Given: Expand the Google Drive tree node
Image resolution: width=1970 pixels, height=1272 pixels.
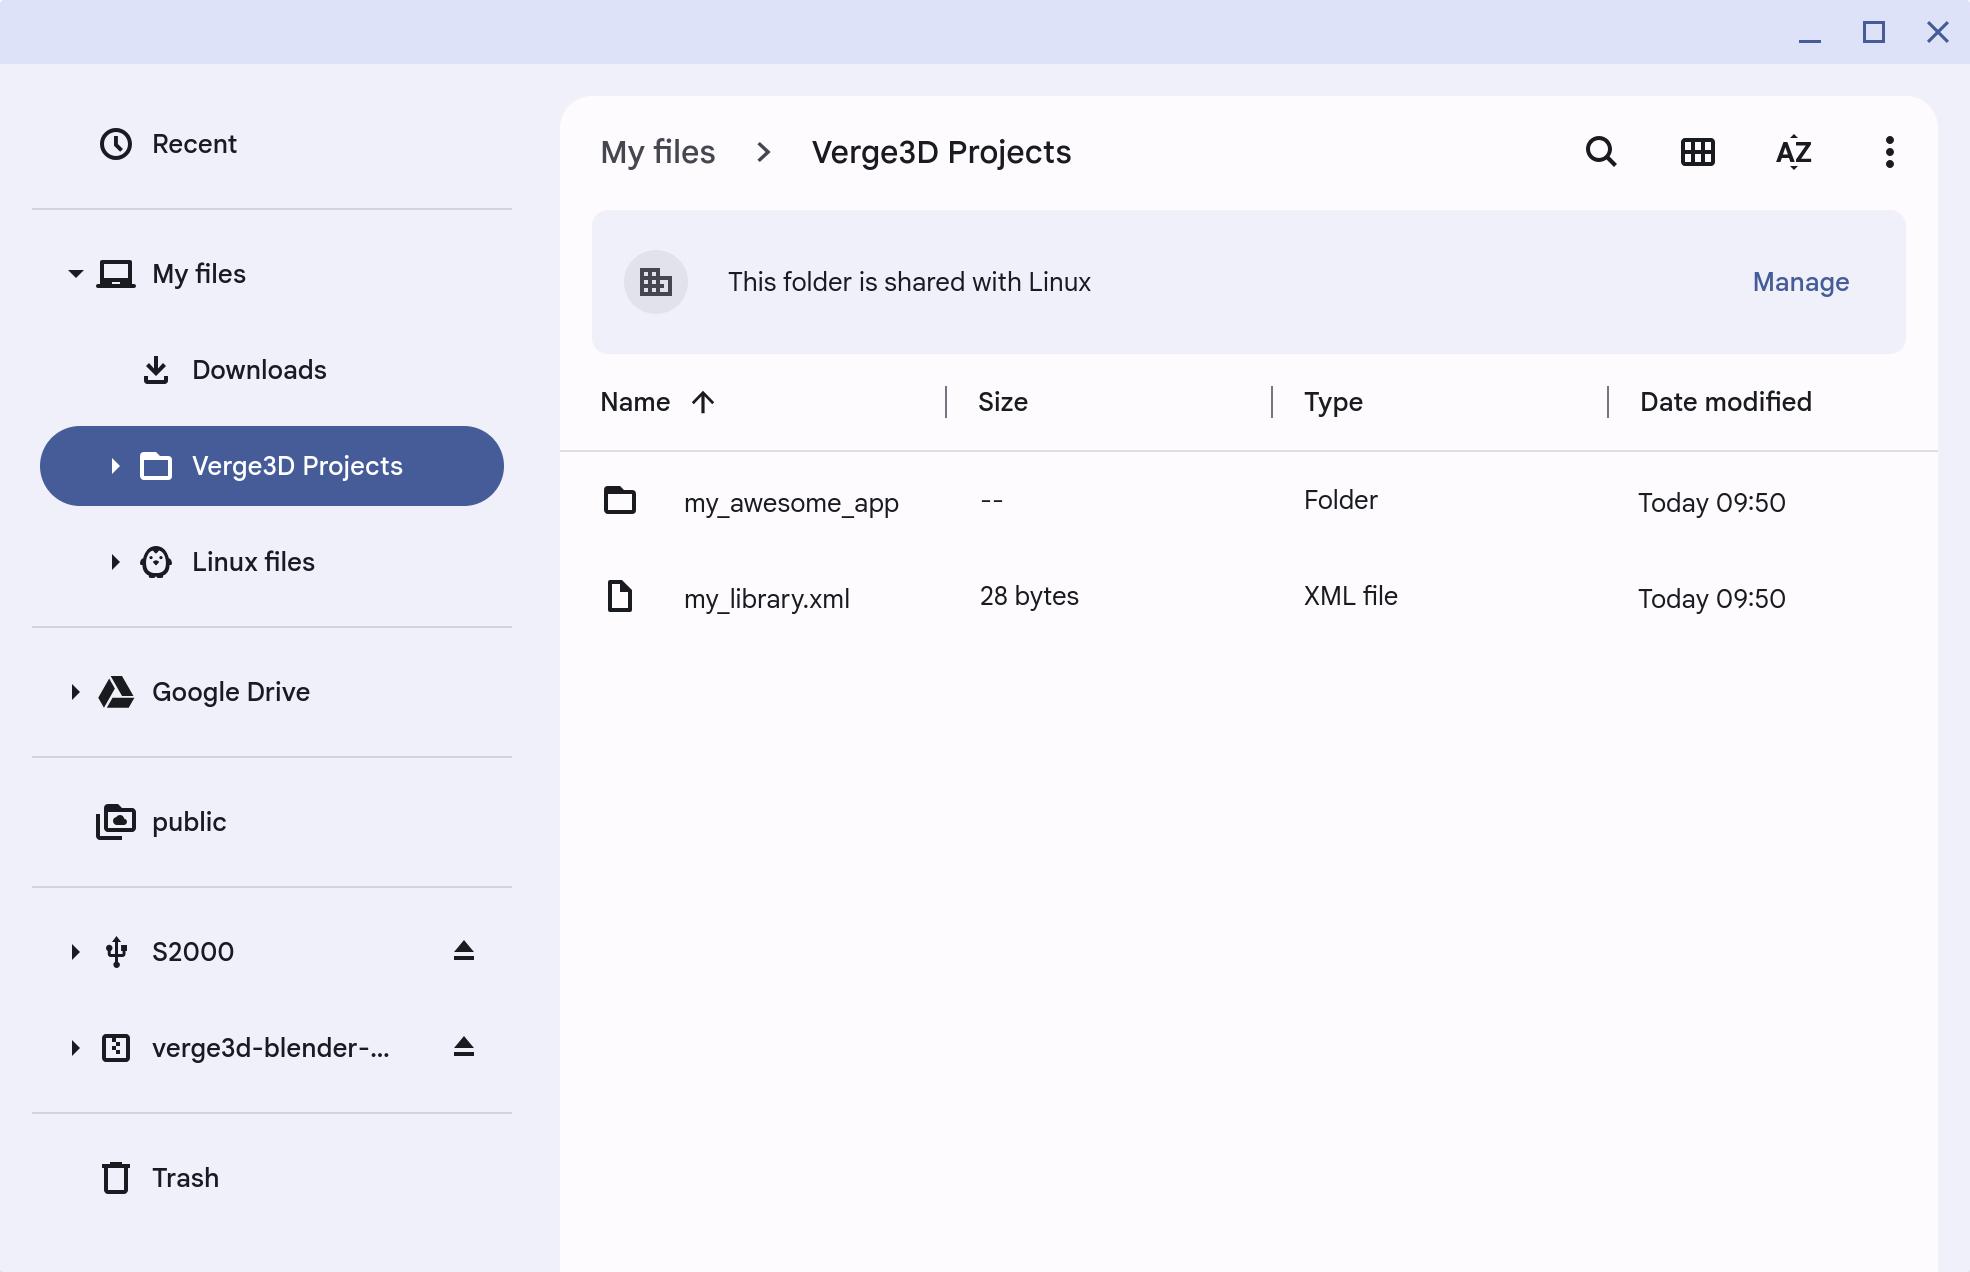Looking at the screenshot, I should tap(75, 692).
